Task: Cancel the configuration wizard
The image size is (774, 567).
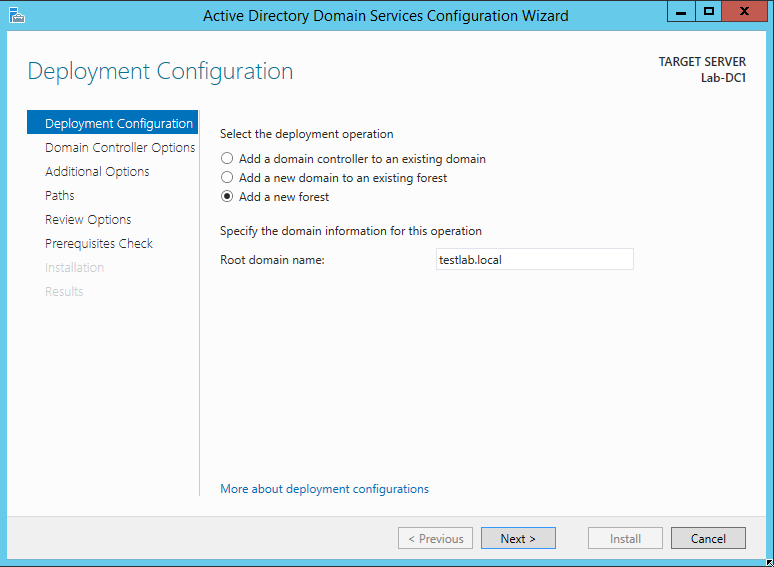Action: coord(708,538)
